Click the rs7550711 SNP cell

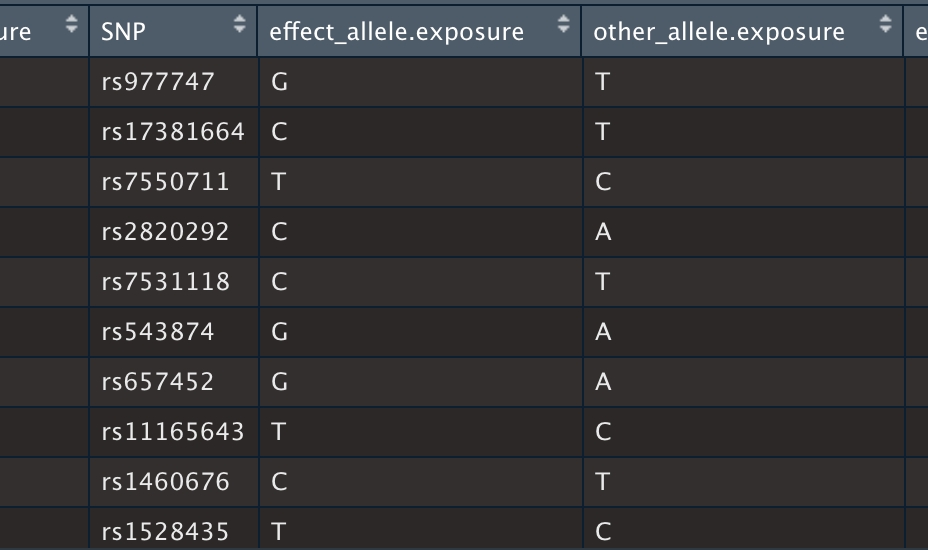click(x=165, y=182)
